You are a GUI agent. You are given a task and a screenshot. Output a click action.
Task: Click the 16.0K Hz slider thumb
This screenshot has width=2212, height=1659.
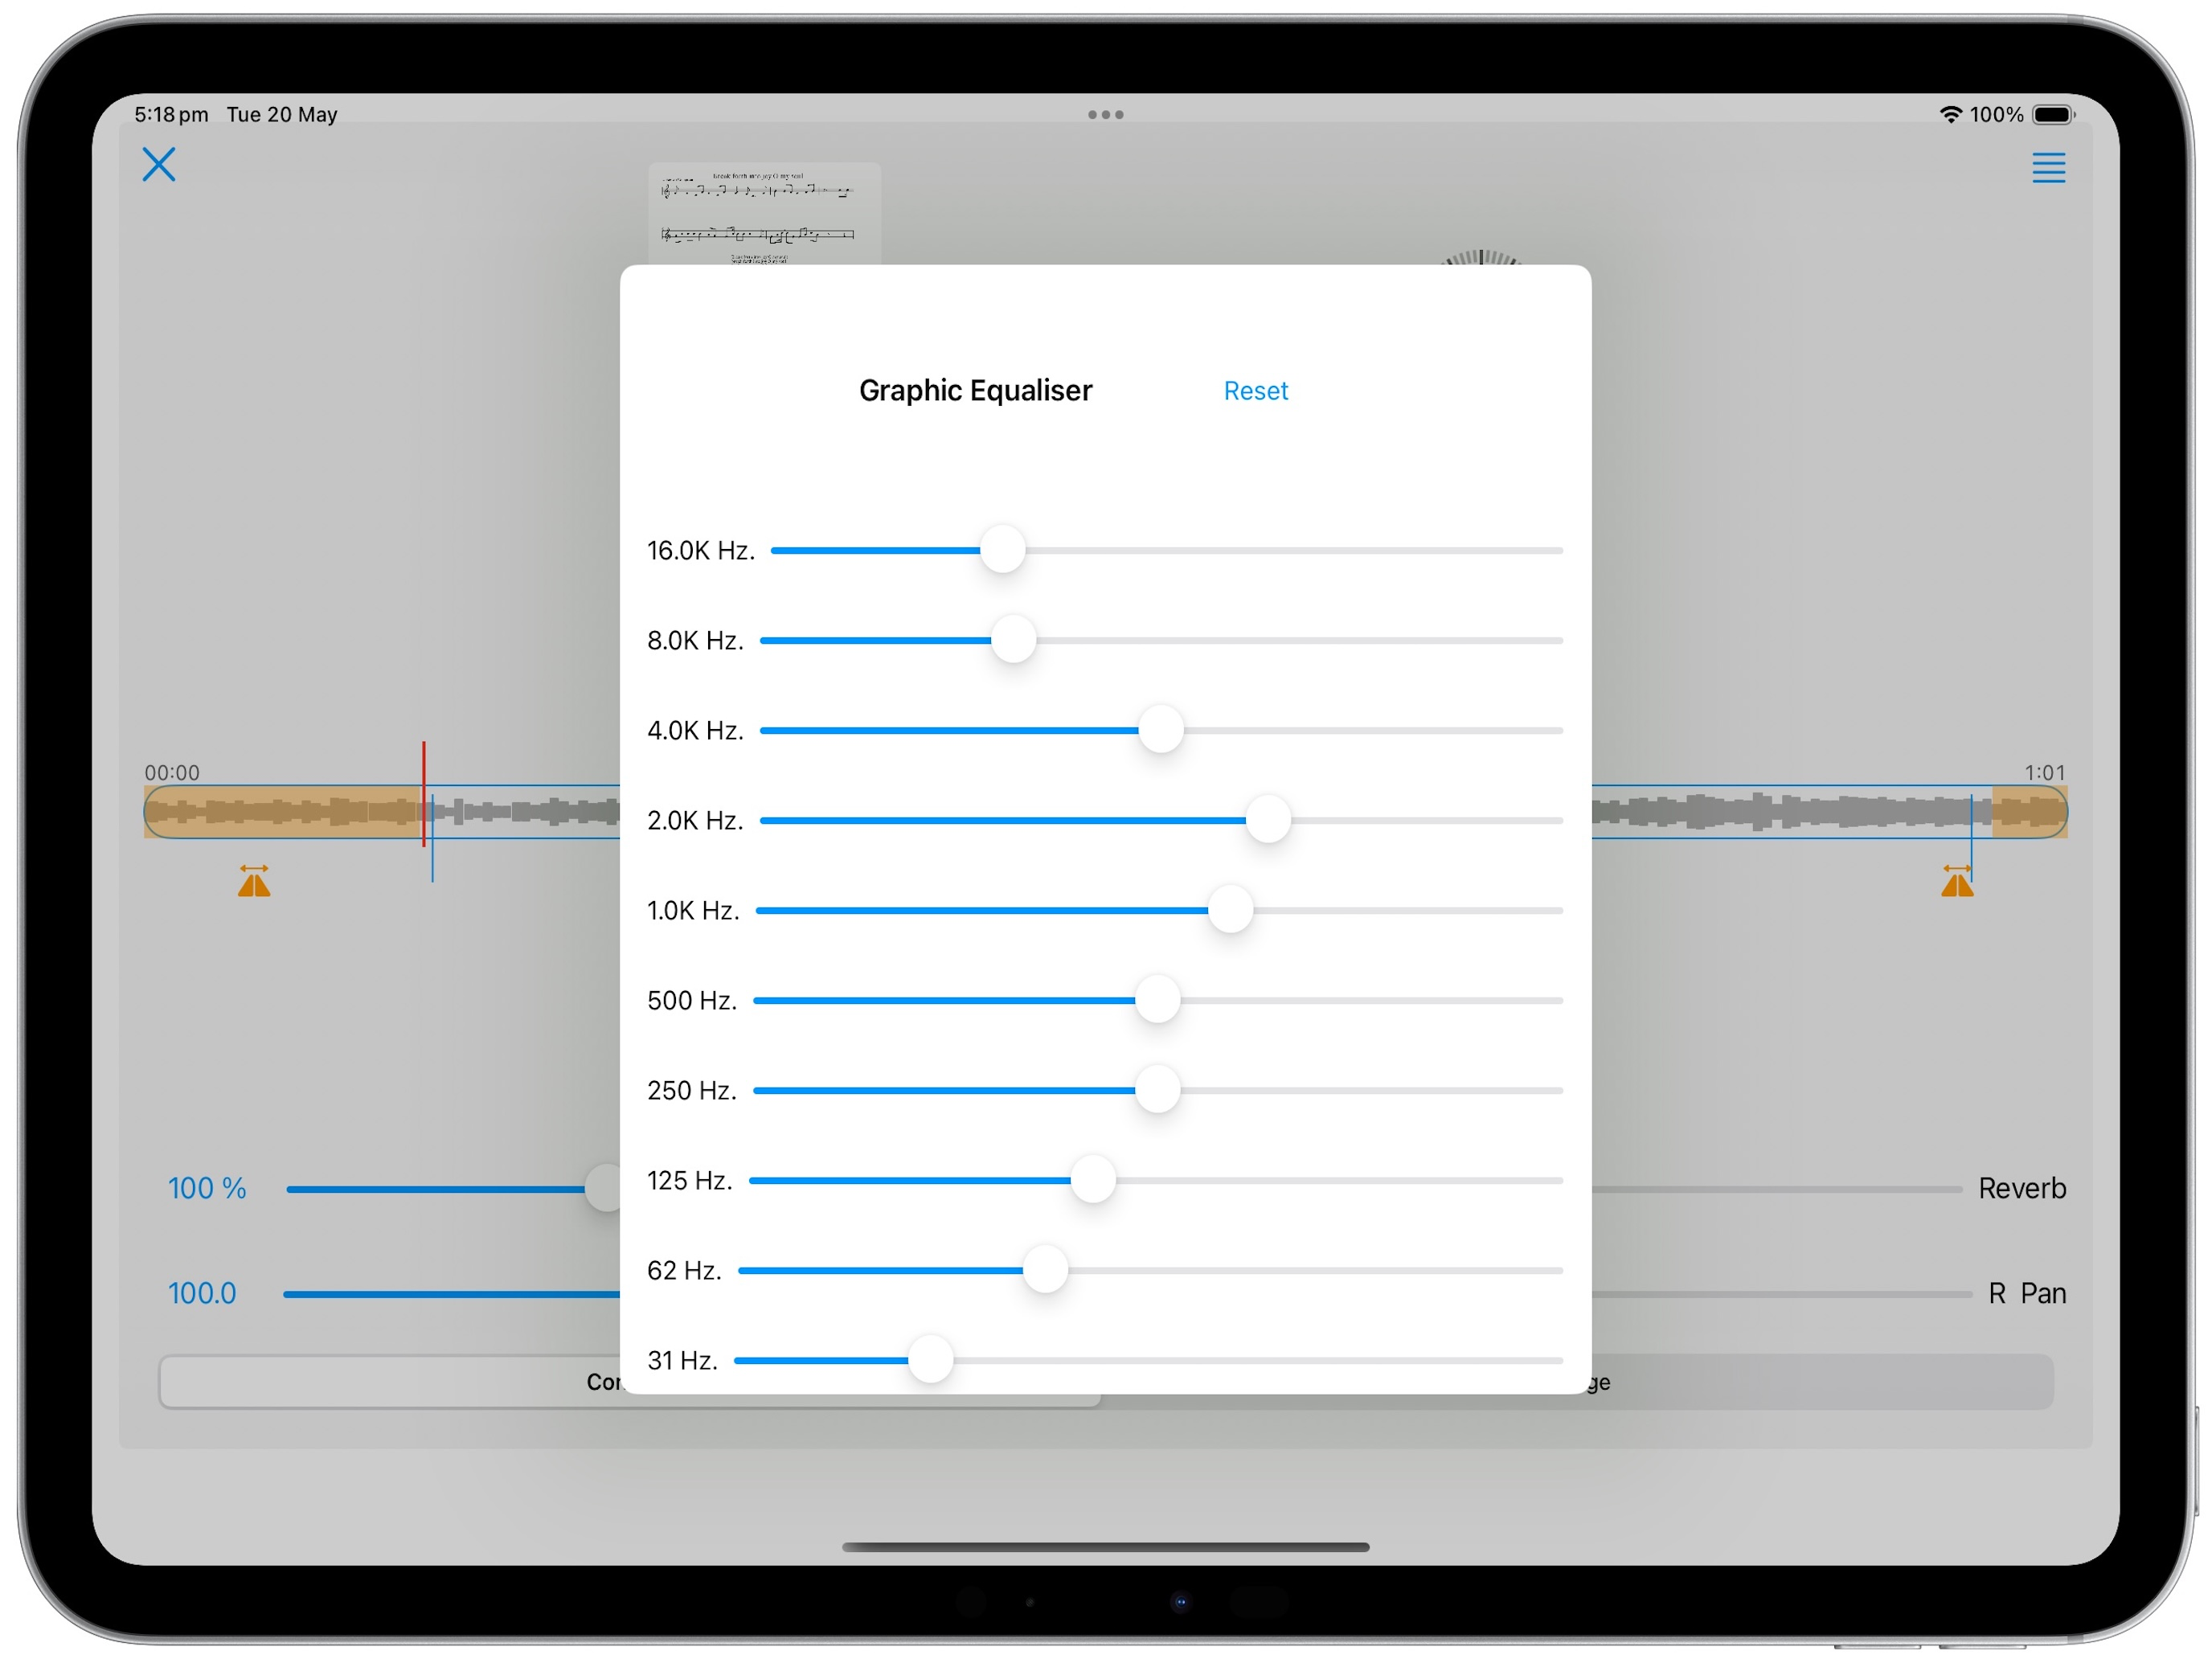[1002, 550]
